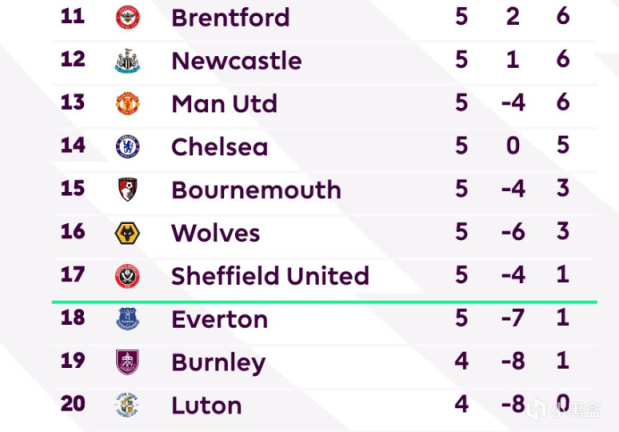The height and width of the screenshot is (432, 619).
Task: Click the Chelsea club crest
Action: 128,147
